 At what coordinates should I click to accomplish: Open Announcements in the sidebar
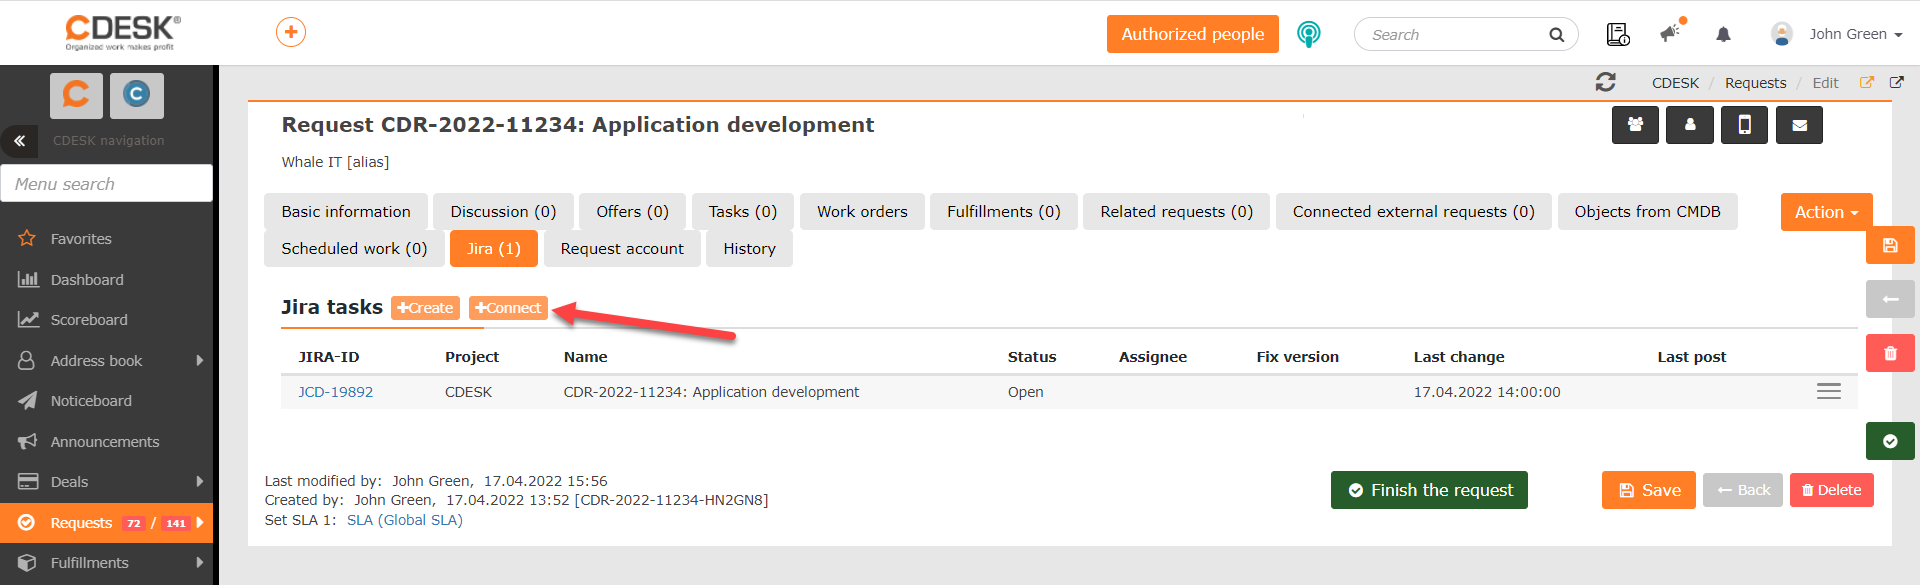click(105, 442)
